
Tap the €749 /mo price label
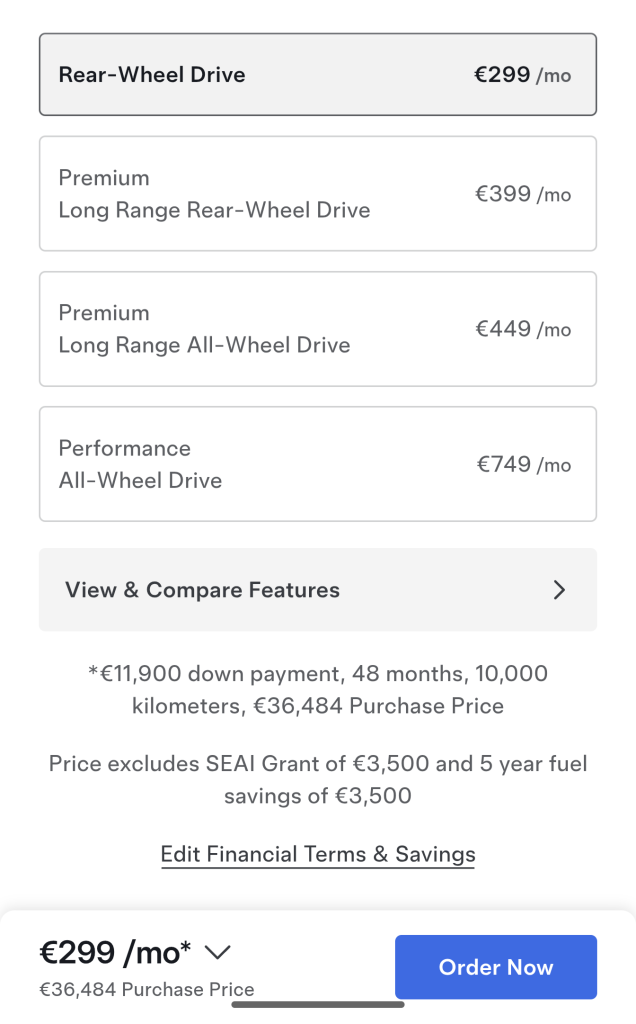[524, 464]
